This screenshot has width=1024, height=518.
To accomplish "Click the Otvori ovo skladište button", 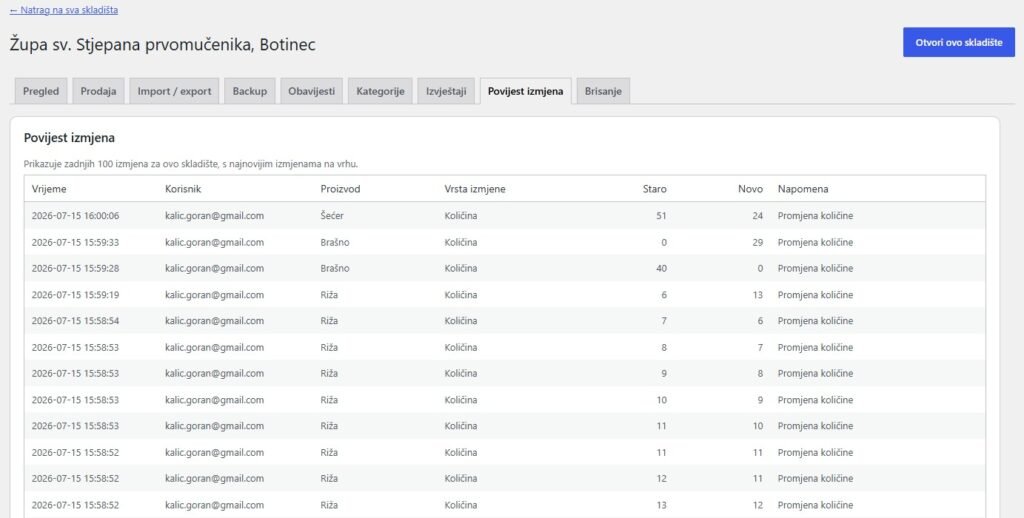I will pyautogui.click(x=959, y=42).
